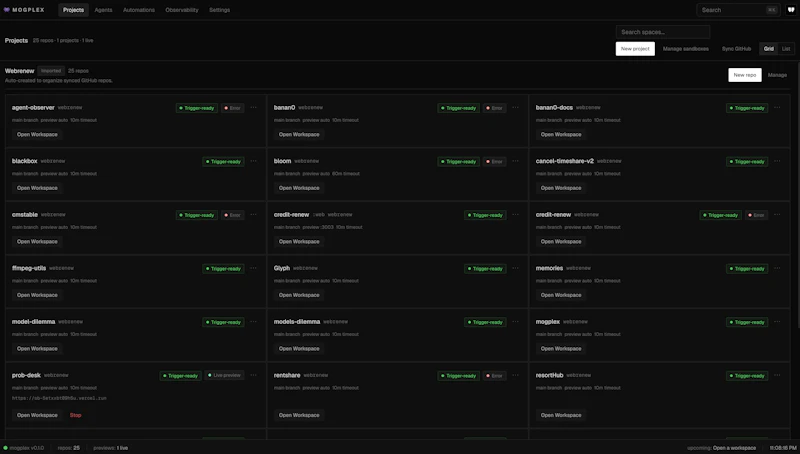The height and width of the screenshot is (454, 800).
Task: Click mogplex v0.1.0 version in status bar
Action: pyautogui.click(x=23, y=448)
